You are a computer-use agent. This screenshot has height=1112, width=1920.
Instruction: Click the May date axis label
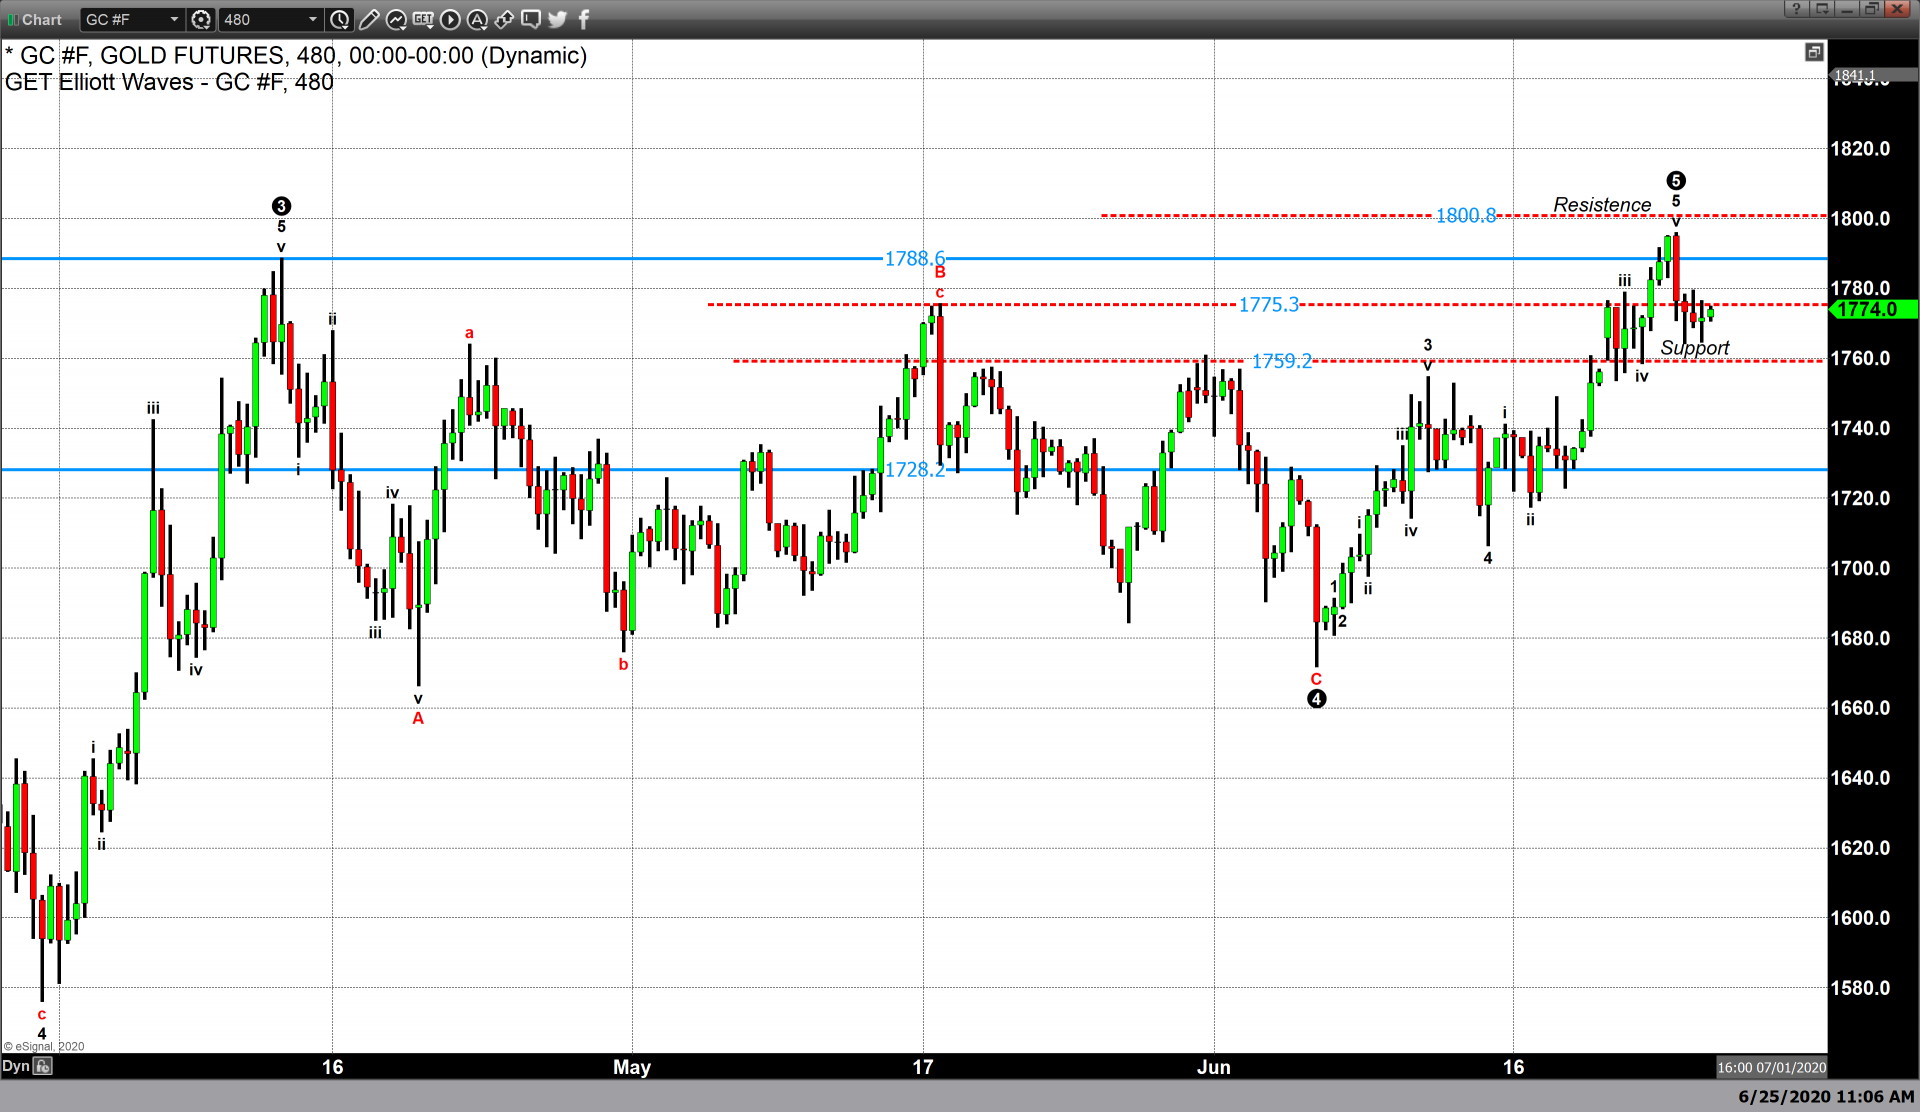point(632,1067)
